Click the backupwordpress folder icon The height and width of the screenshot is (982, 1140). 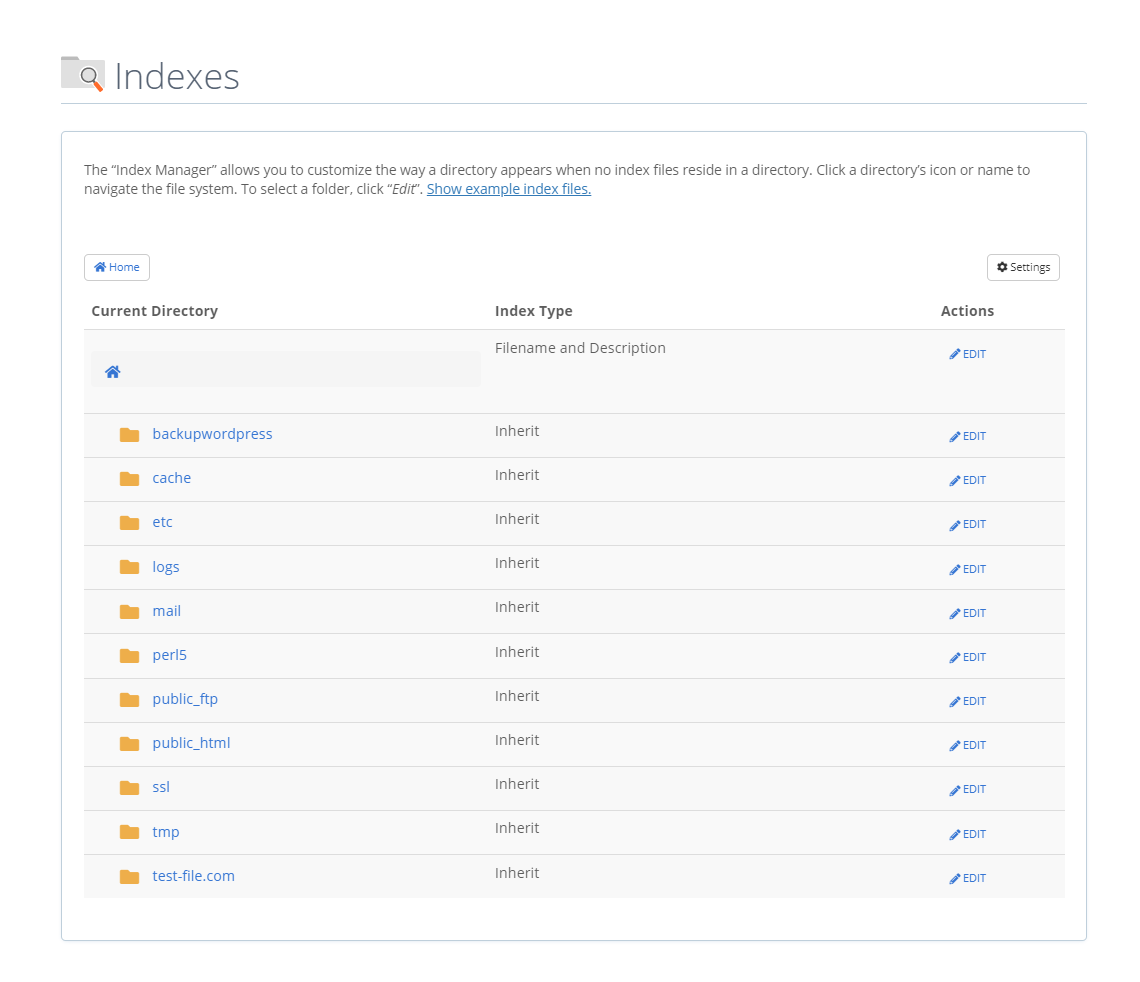(x=129, y=434)
